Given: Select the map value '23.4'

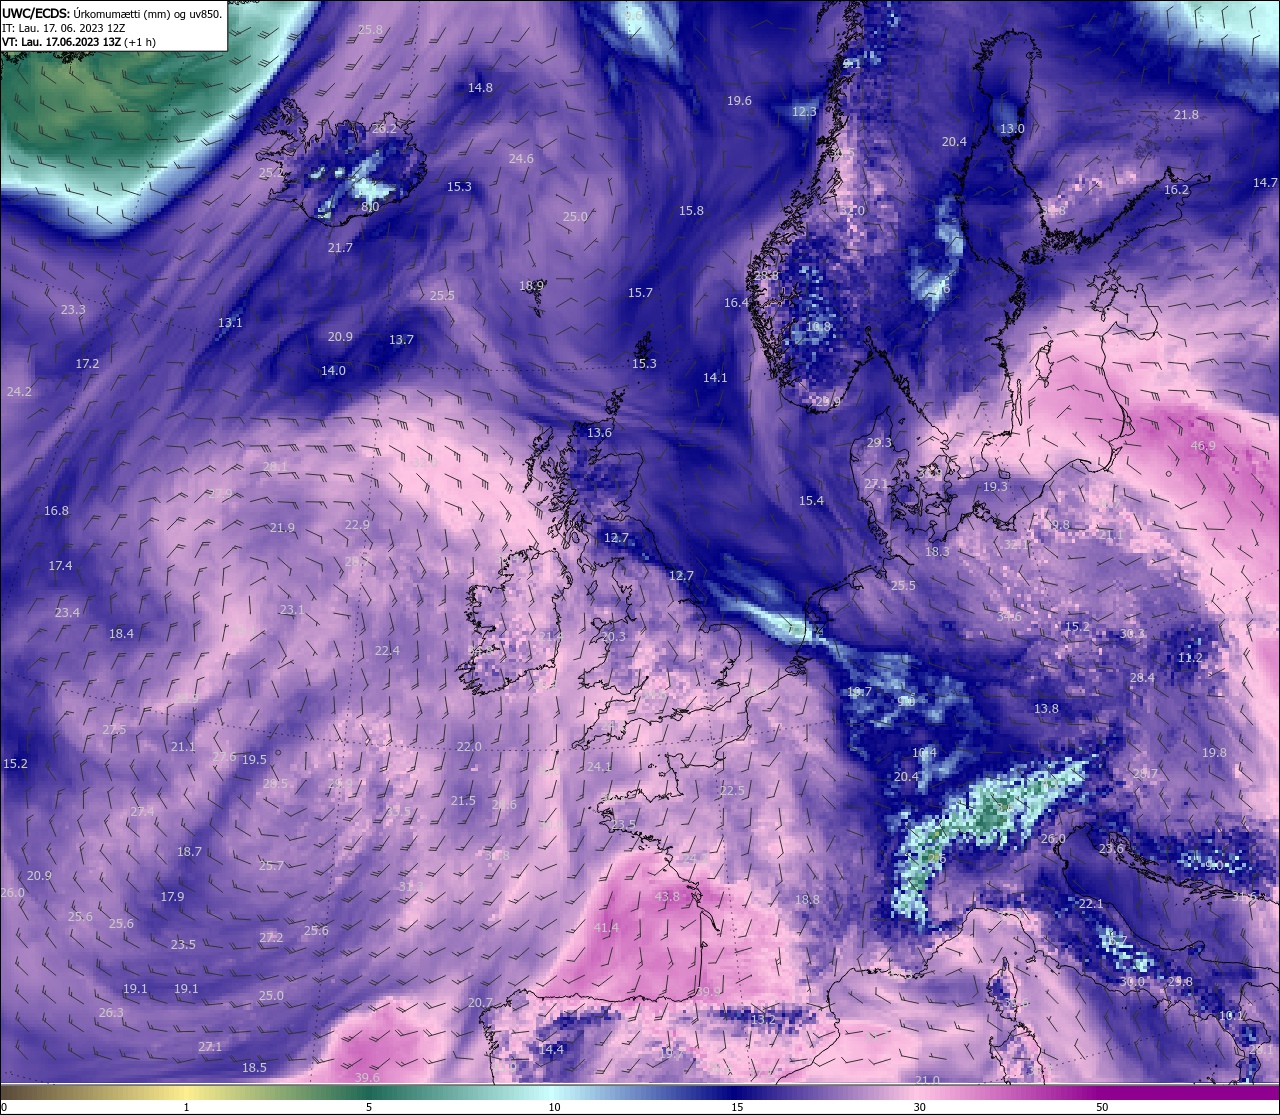Looking at the screenshot, I should point(67,613).
